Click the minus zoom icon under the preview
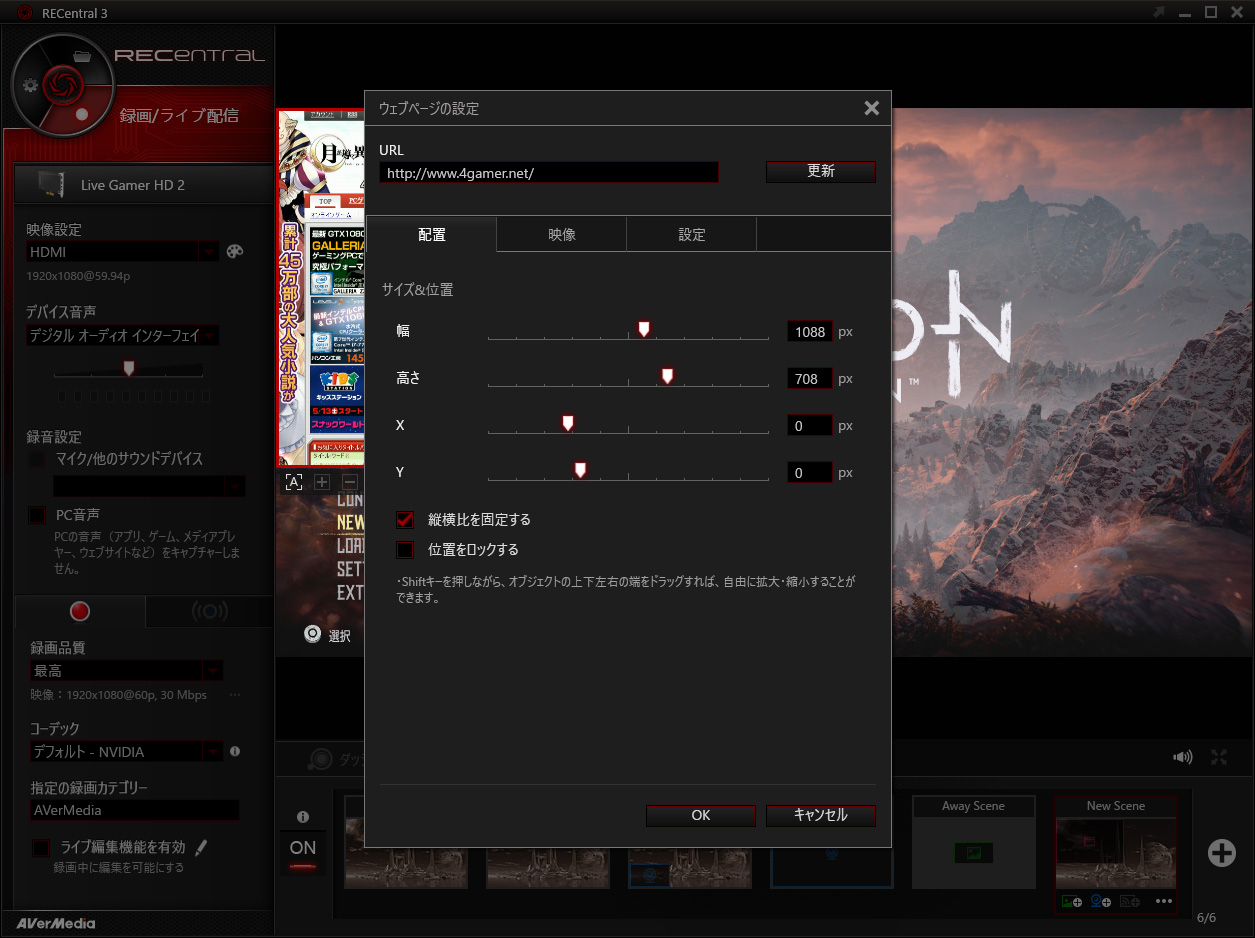The width and height of the screenshot is (1255, 938). pos(349,482)
